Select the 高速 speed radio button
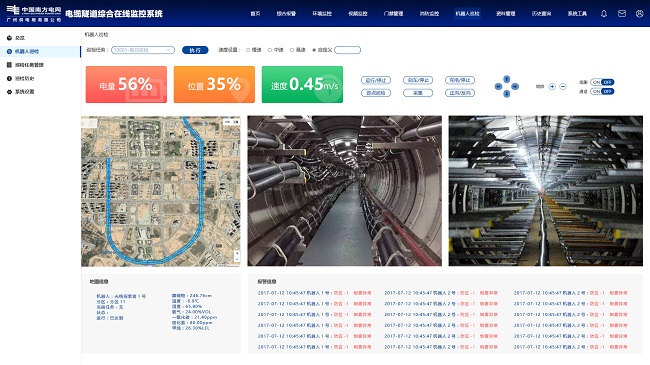 (292, 50)
